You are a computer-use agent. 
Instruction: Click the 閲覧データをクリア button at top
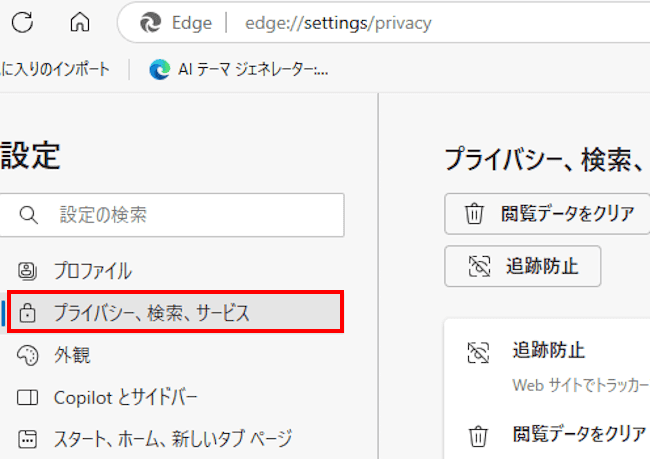(547, 214)
